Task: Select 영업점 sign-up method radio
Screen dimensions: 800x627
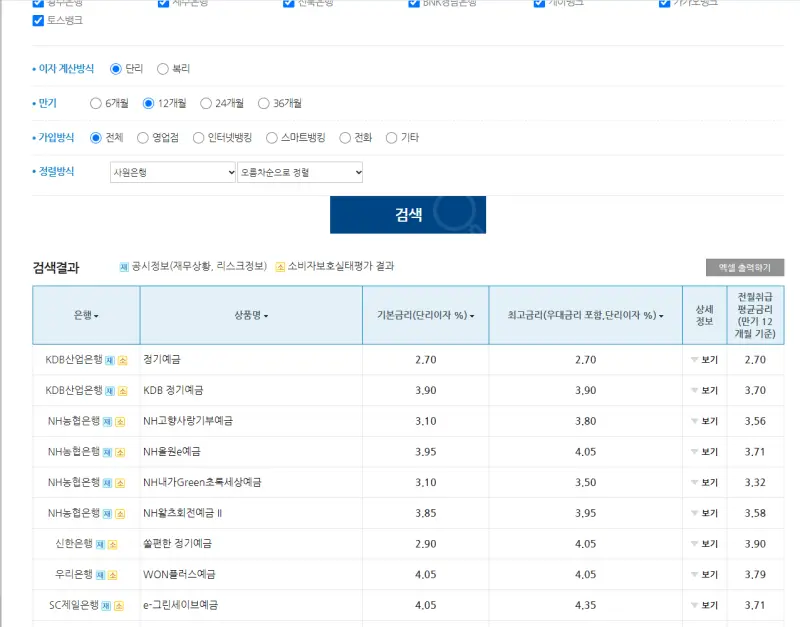Action: (x=143, y=138)
